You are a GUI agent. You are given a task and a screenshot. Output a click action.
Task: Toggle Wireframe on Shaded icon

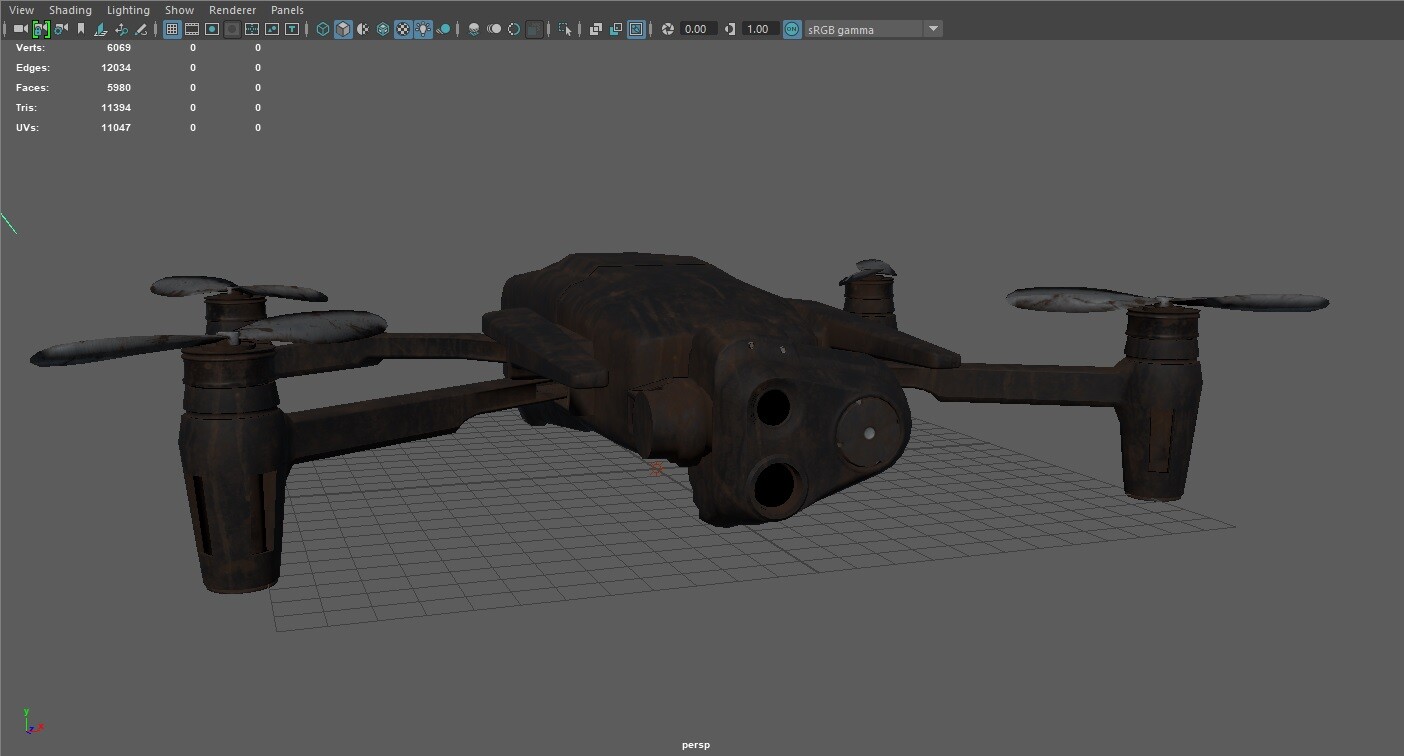pos(383,29)
